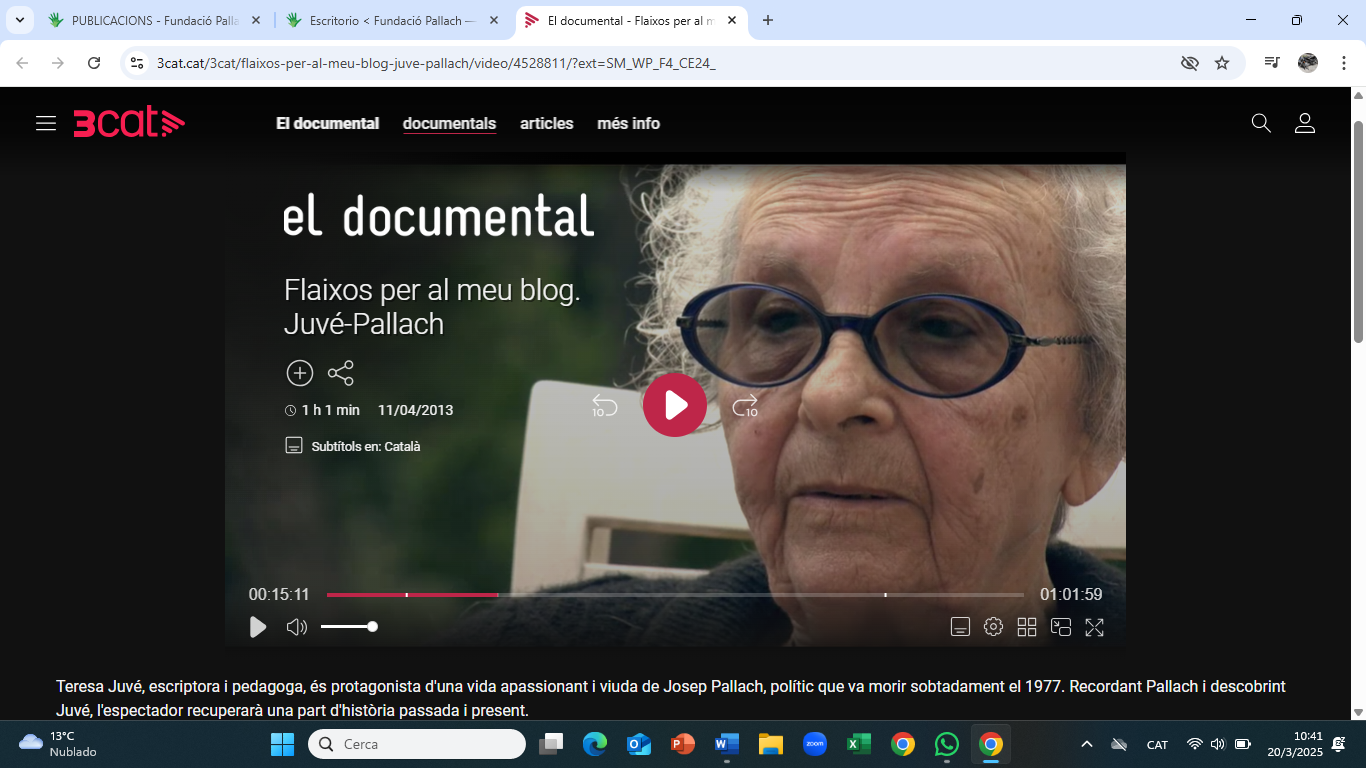
Task: Open the El documental section
Action: pyautogui.click(x=328, y=124)
